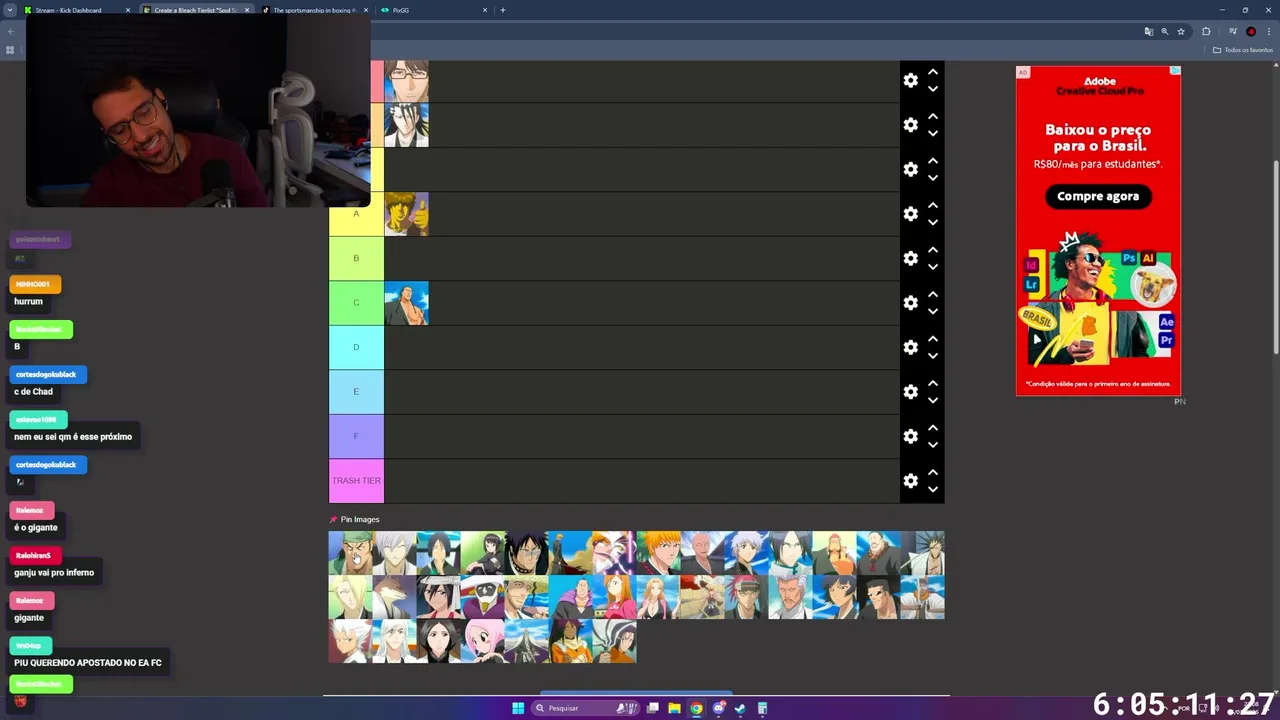Open settings gear for the F tier row
This screenshot has width=1280, height=720.
point(910,436)
